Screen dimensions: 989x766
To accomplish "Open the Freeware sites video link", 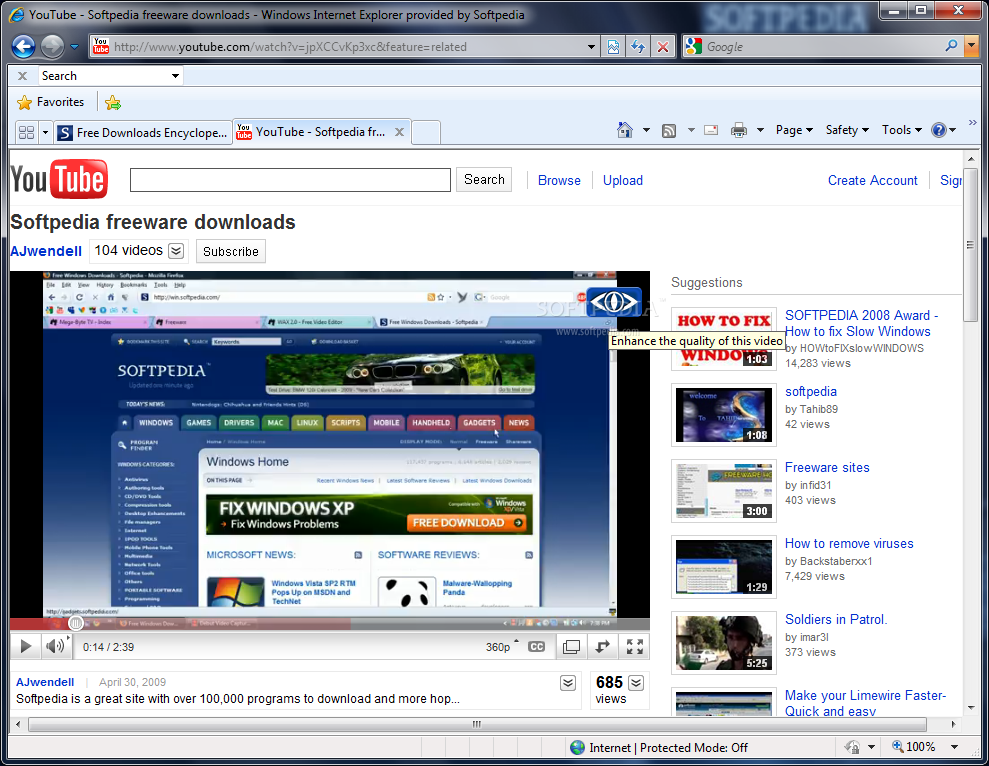I will coord(827,468).
